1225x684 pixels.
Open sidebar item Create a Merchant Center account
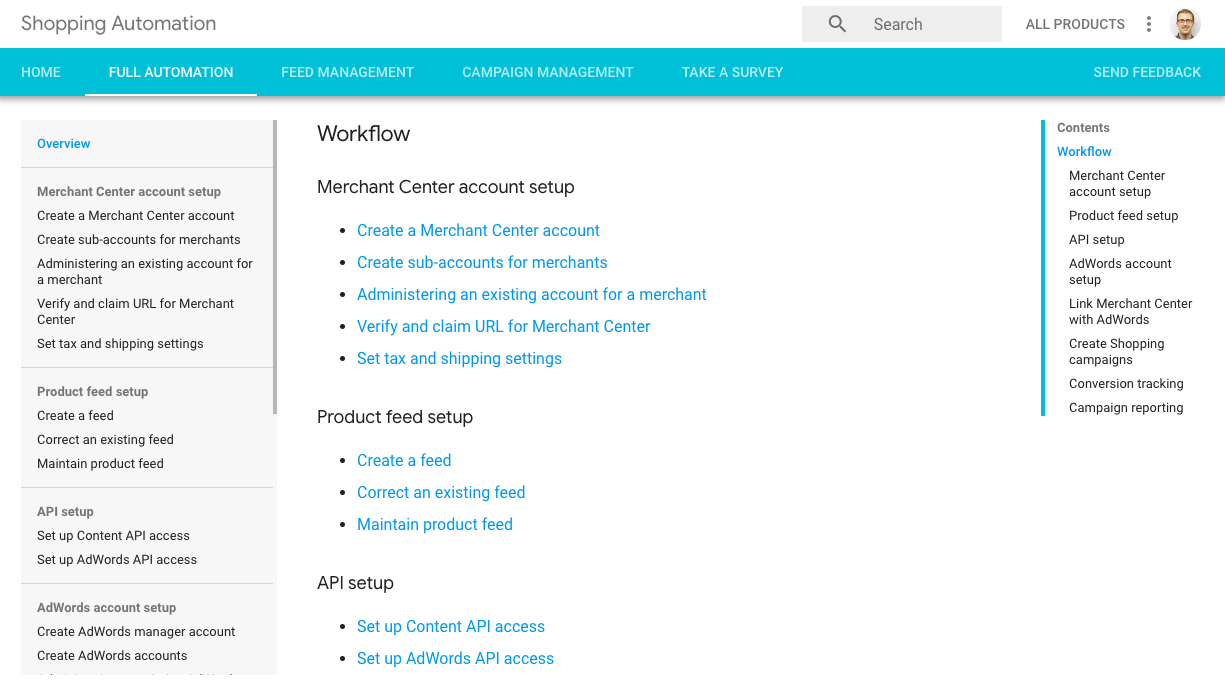click(136, 216)
